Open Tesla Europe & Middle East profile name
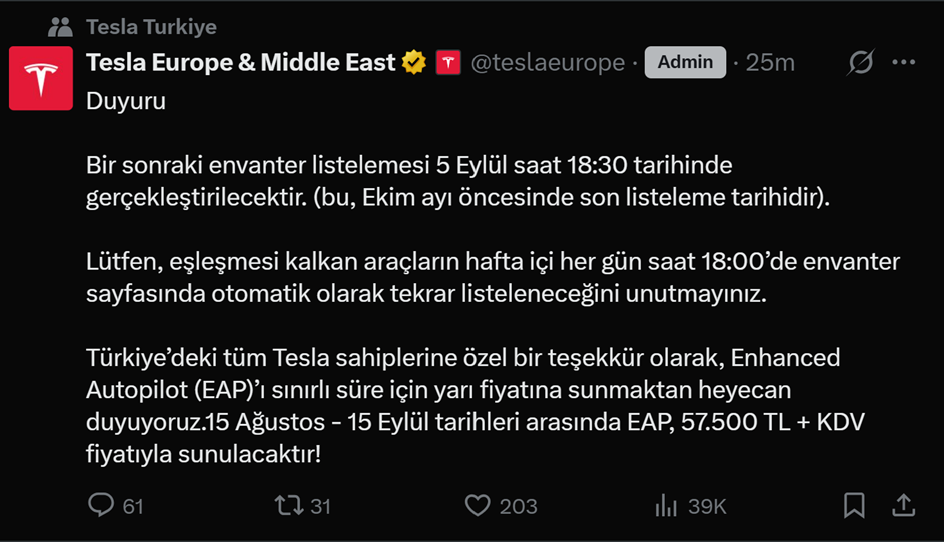Screen dimensions: 944x542 click(x=241, y=63)
